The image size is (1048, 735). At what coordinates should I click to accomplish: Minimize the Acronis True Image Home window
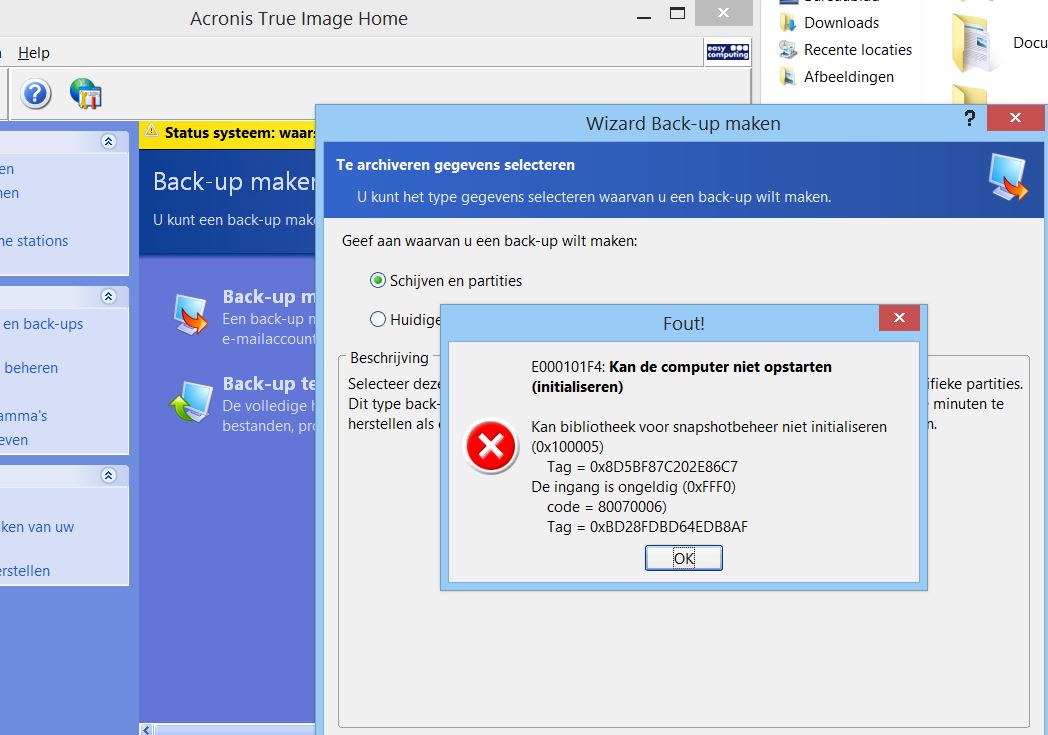tap(644, 15)
